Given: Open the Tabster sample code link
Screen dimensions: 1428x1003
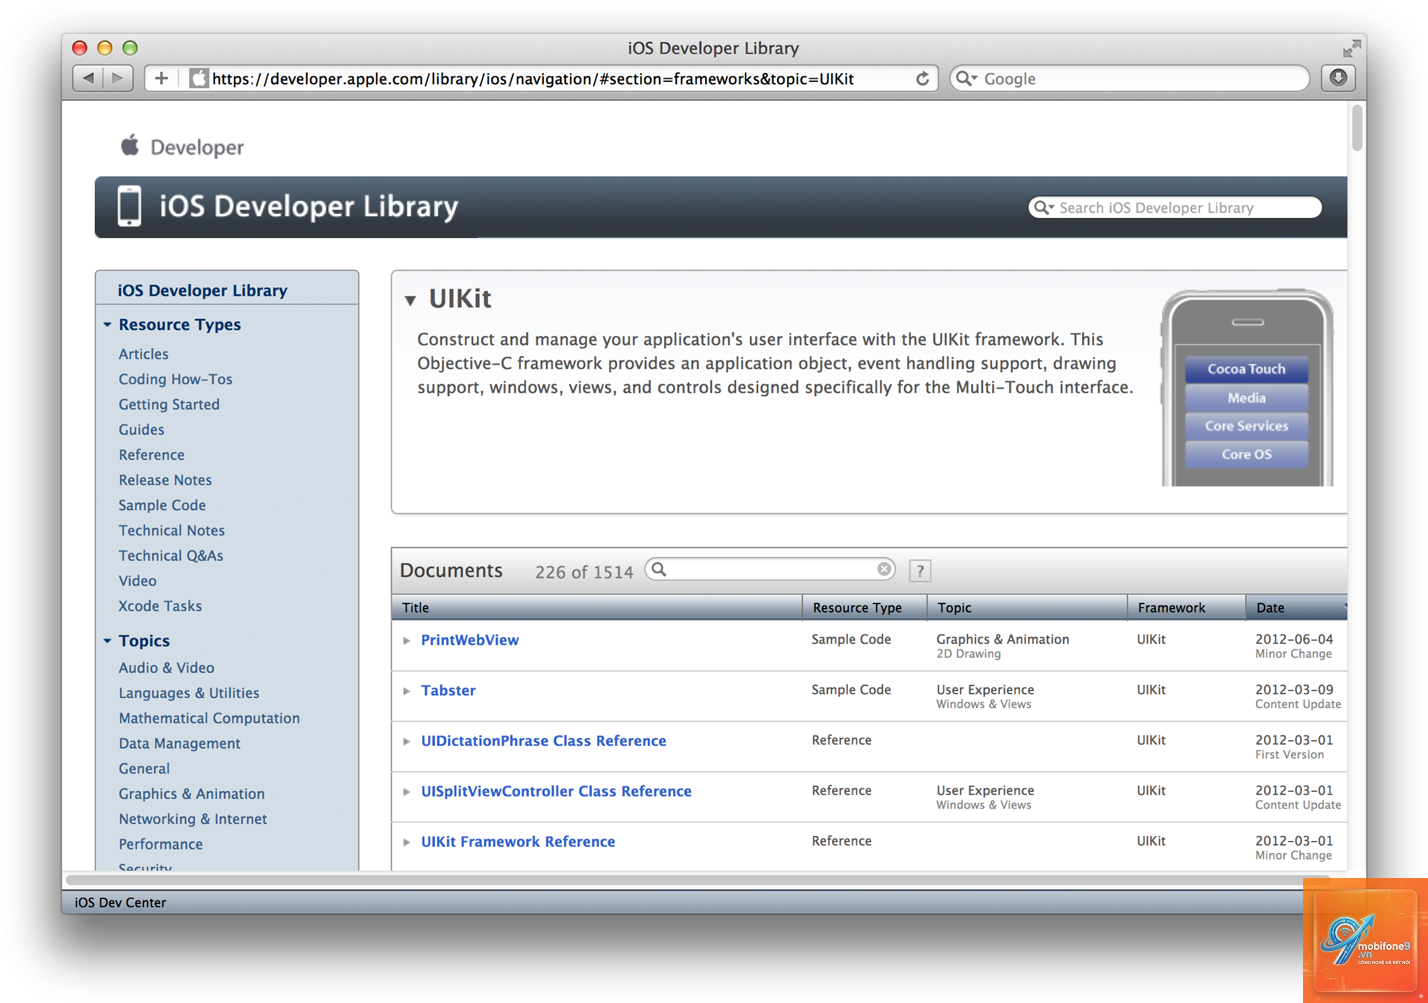Looking at the screenshot, I should [x=448, y=690].
